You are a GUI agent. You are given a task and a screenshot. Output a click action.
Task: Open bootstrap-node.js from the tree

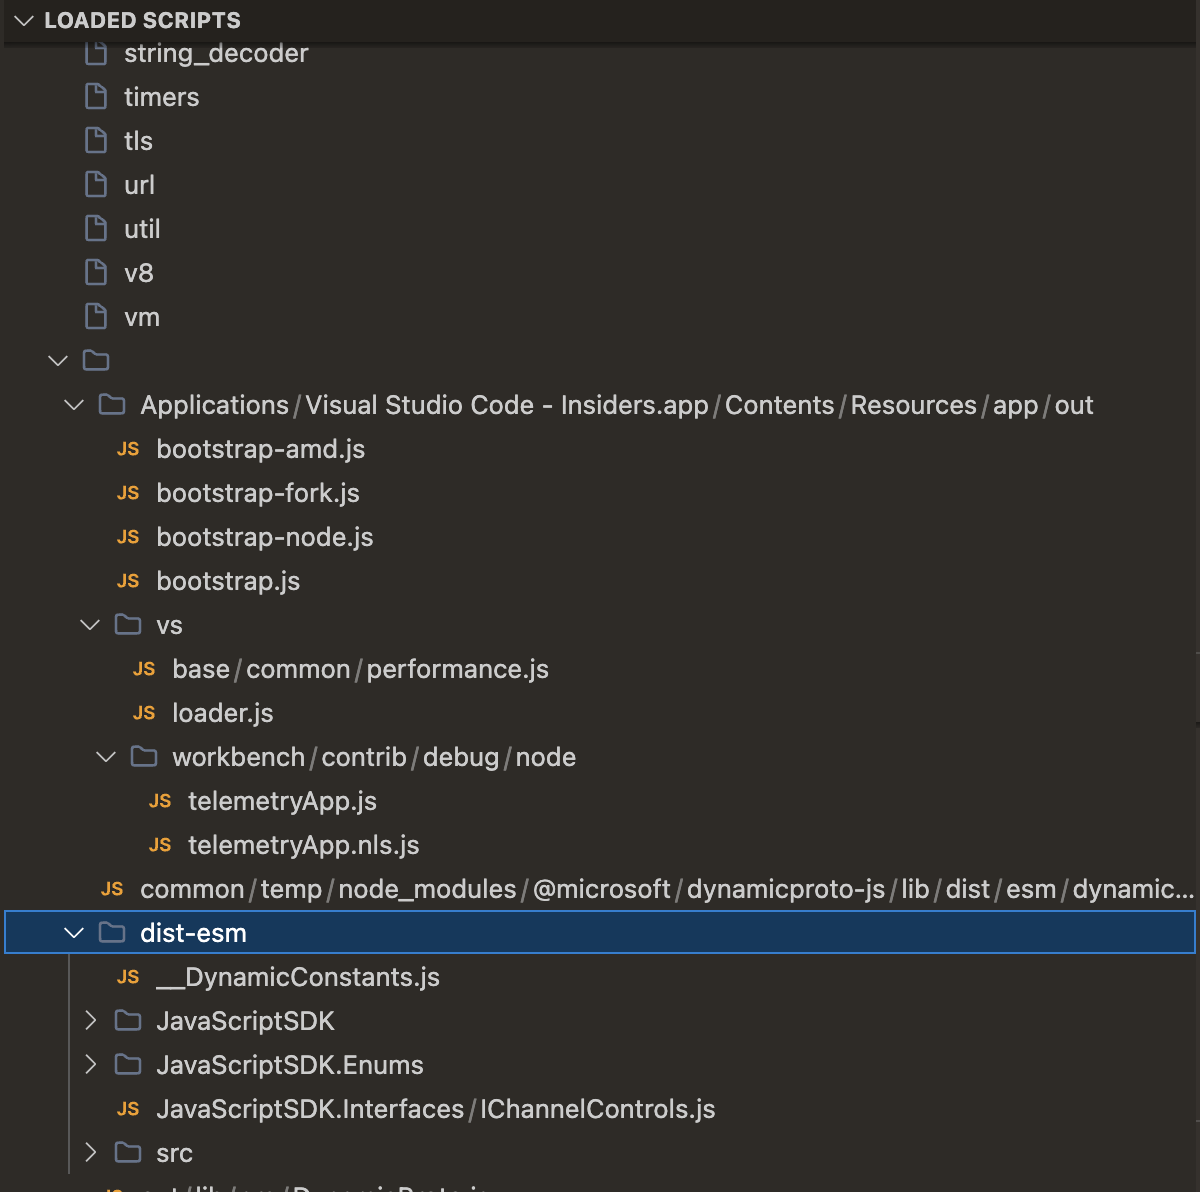pyautogui.click(x=264, y=537)
